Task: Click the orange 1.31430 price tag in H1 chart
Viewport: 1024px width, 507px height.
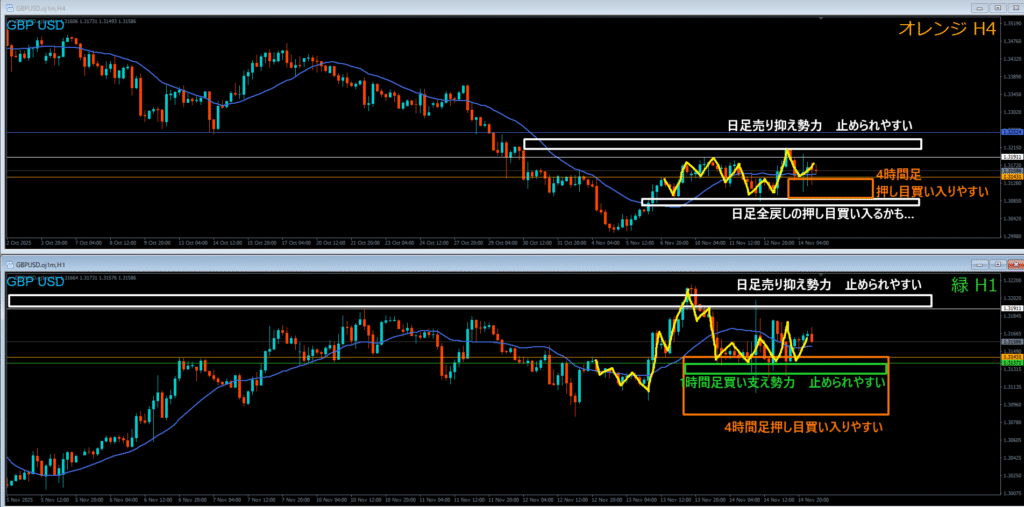Action: coord(1010,357)
